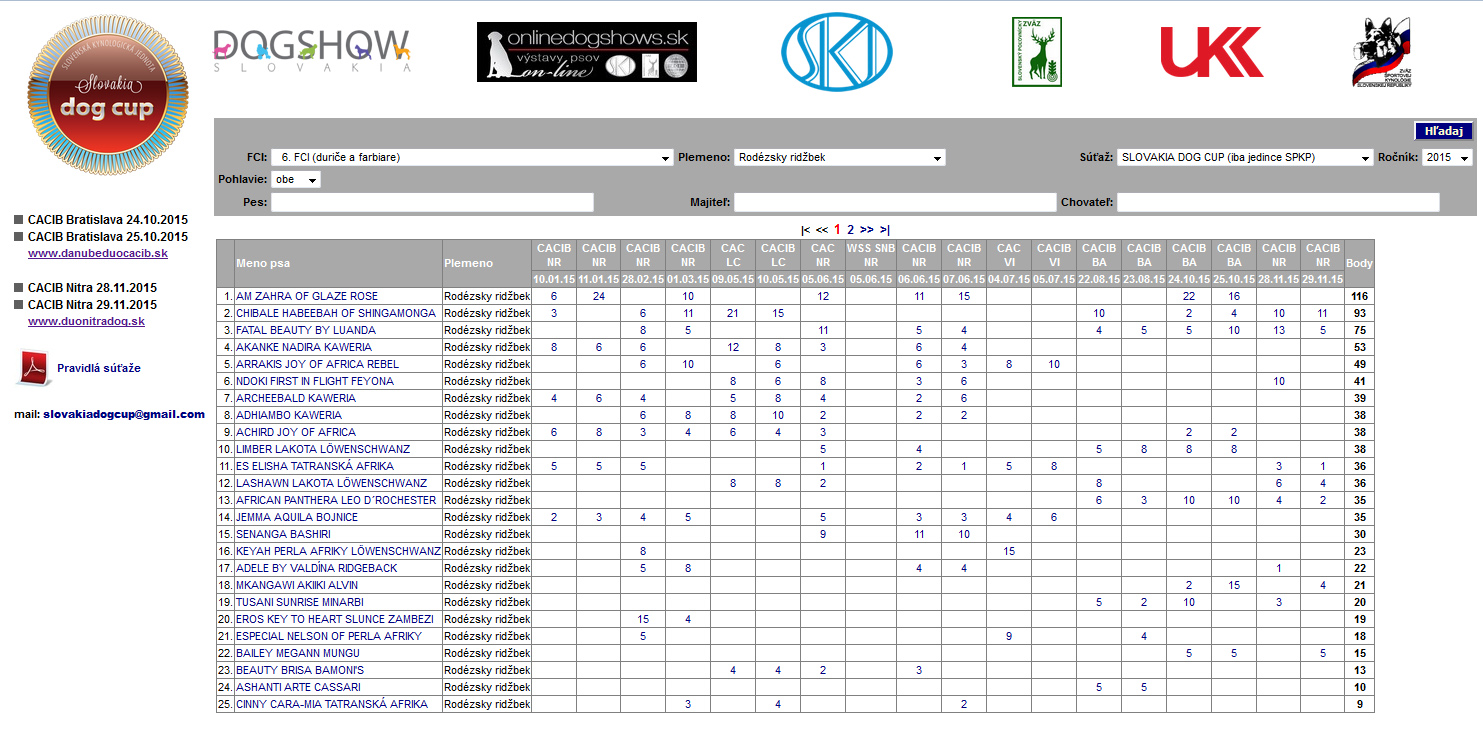Click the blue SKJ oval logo
The width and height of the screenshot is (1483, 738).
(836, 51)
